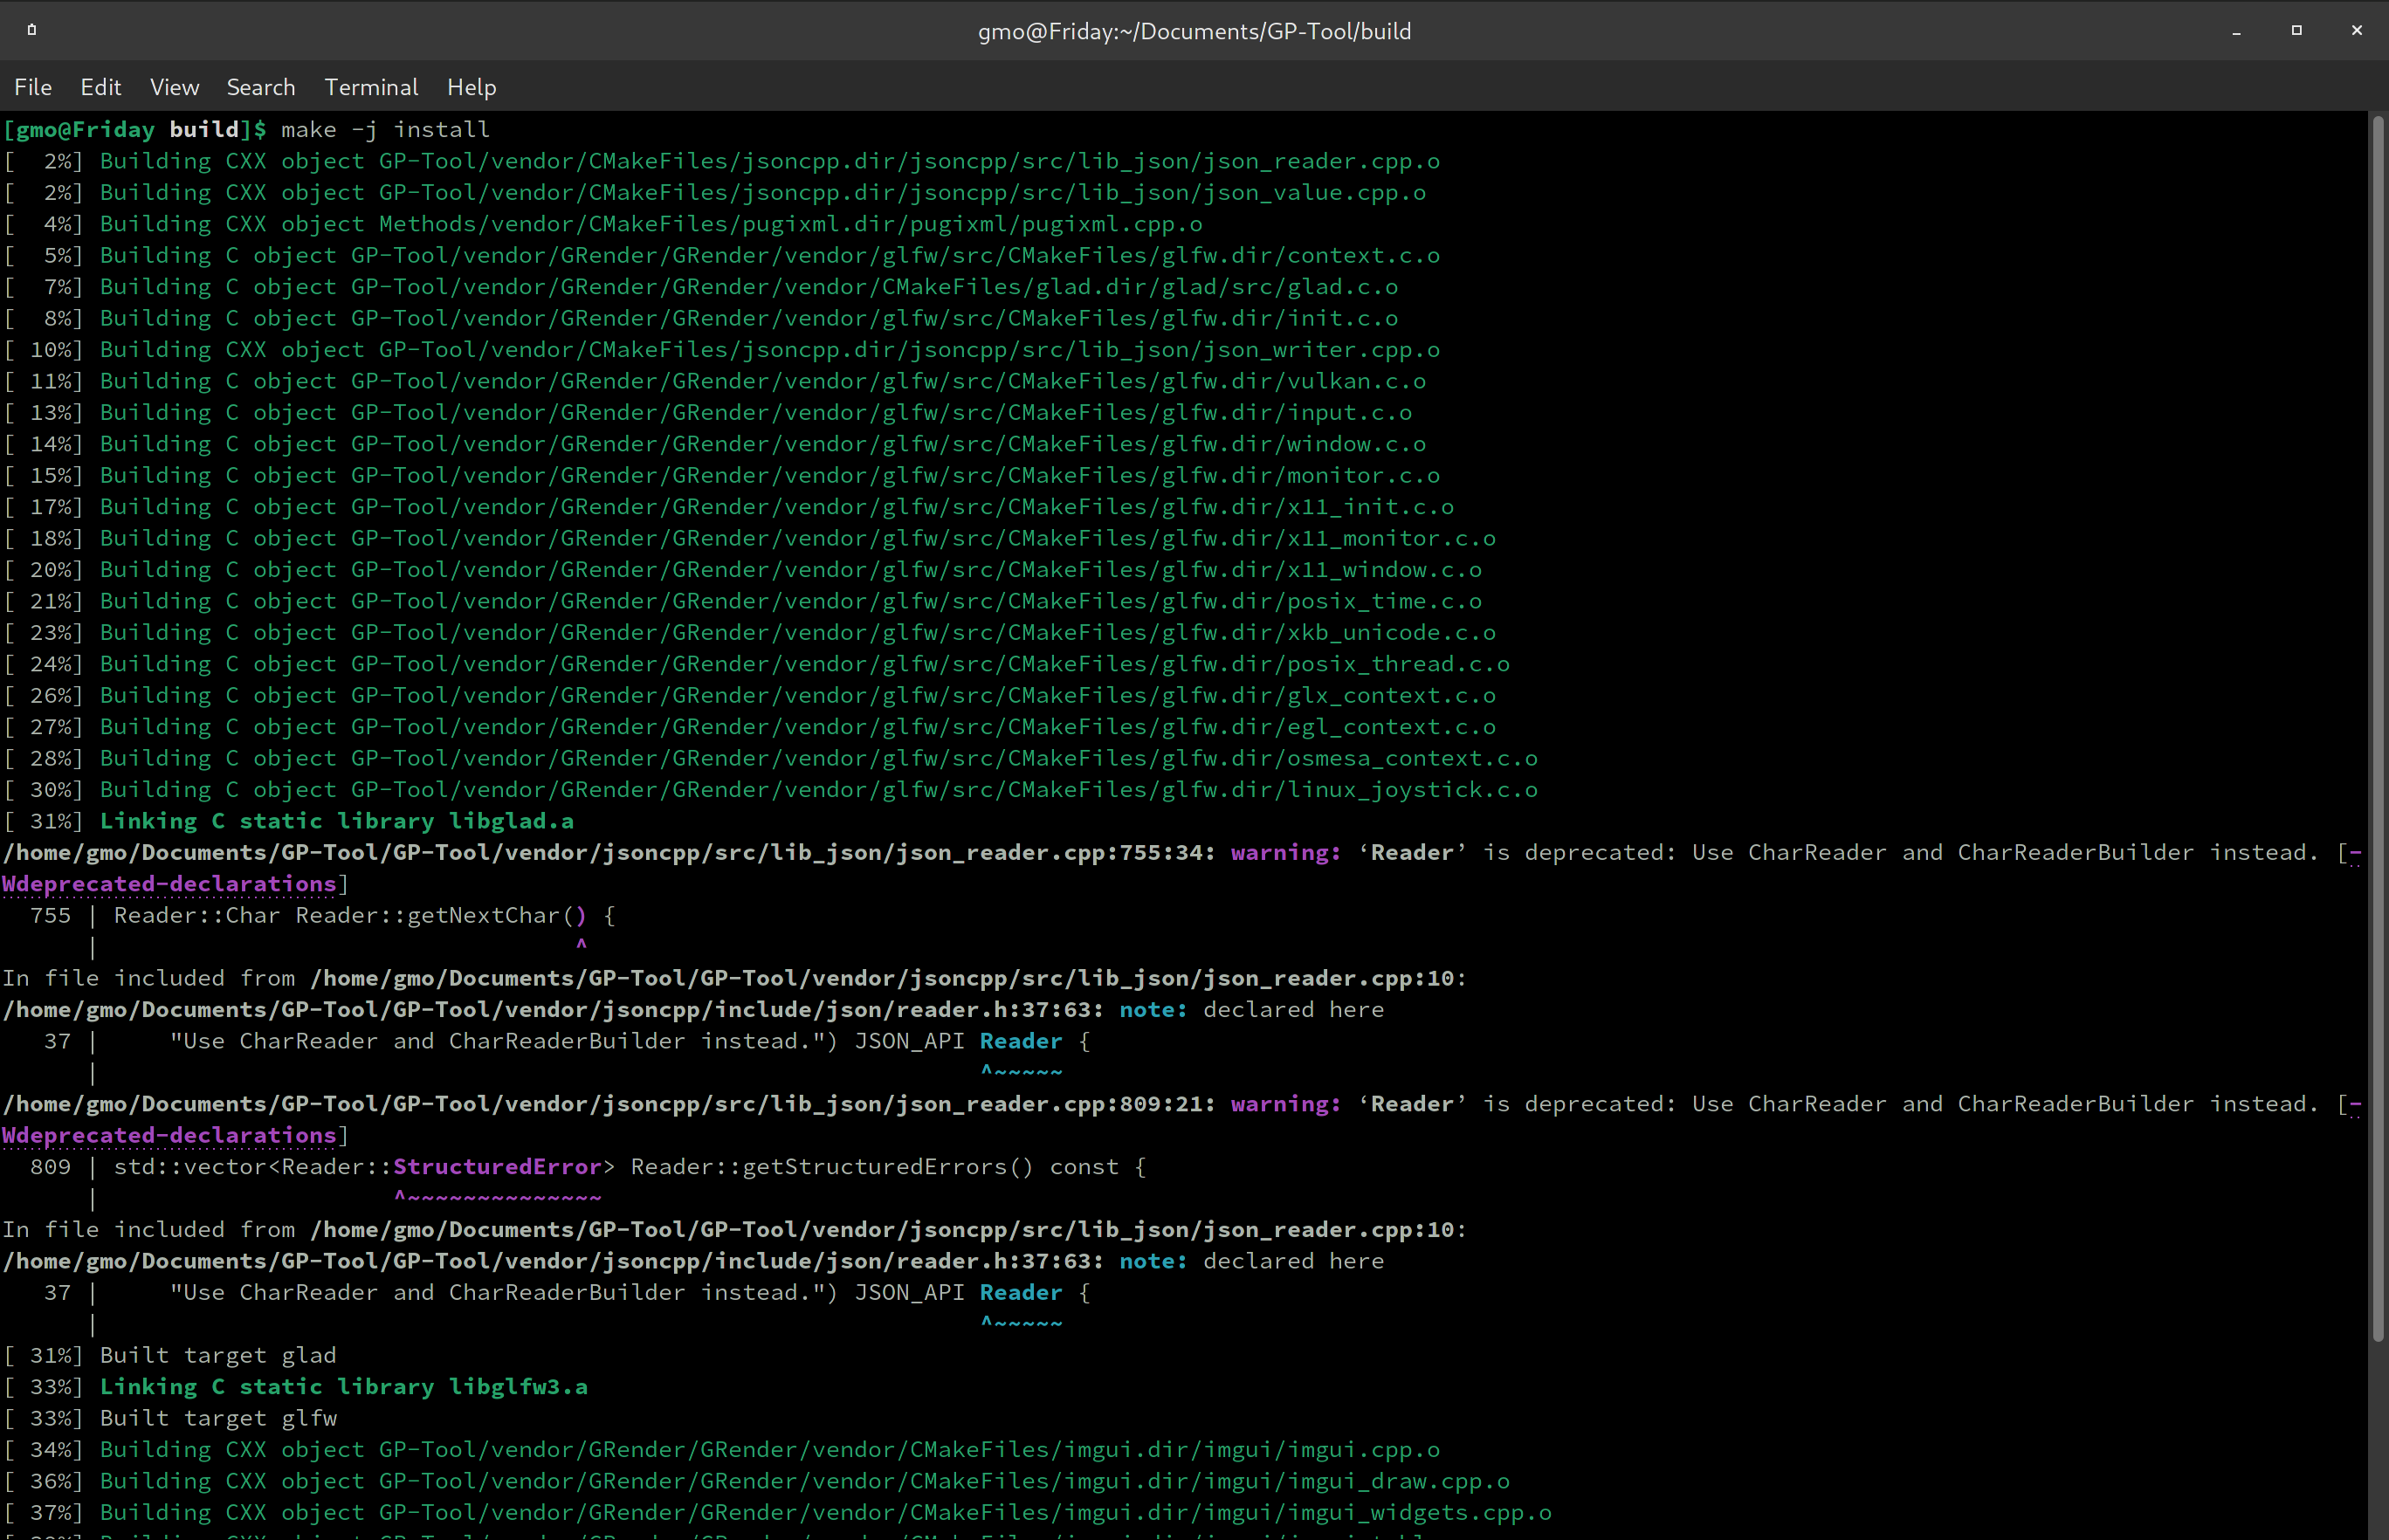Image resolution: width=2389 pixels, height=1540 pixels.
Task: Restore the window with the maximize button
Action: pyautogui.click(x=2295, y=31)
